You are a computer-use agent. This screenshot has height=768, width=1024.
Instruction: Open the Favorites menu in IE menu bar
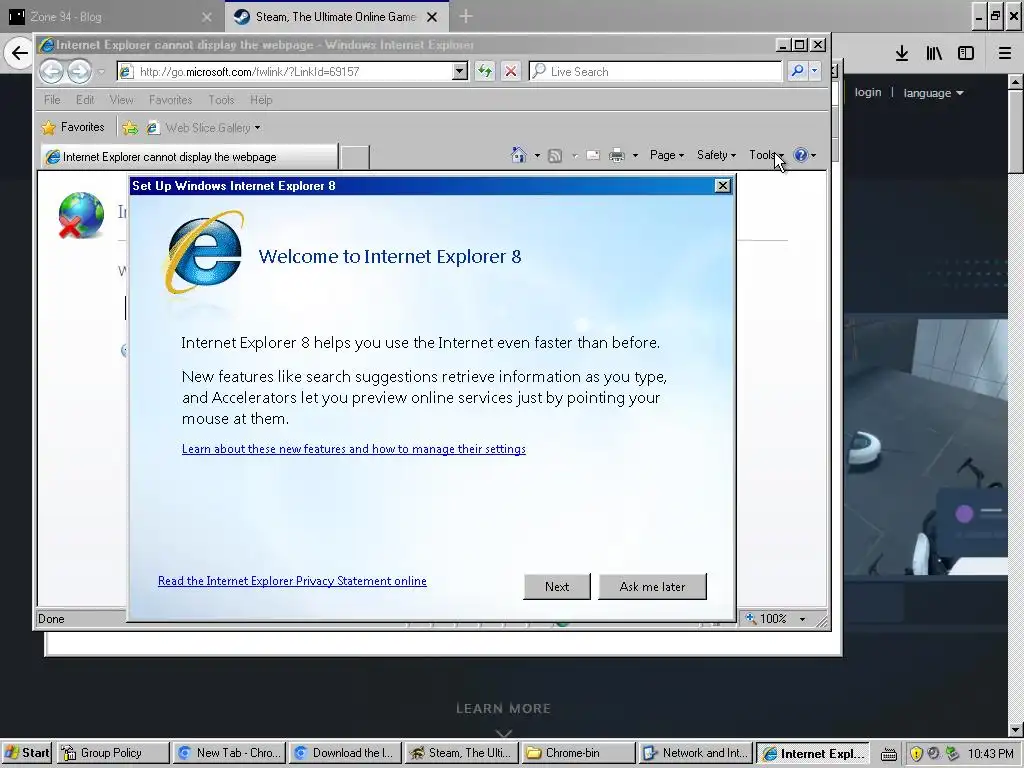[170, 100]
